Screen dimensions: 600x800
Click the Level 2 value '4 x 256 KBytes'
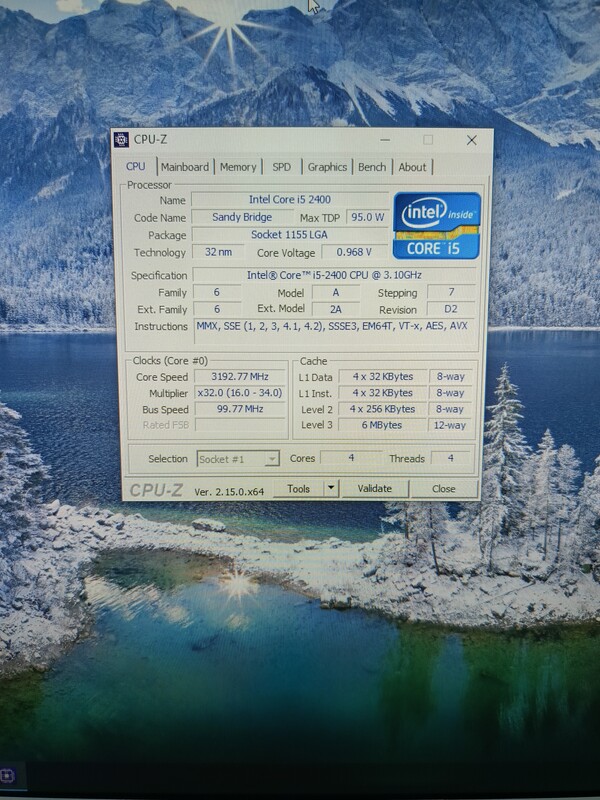click(383, 409)
